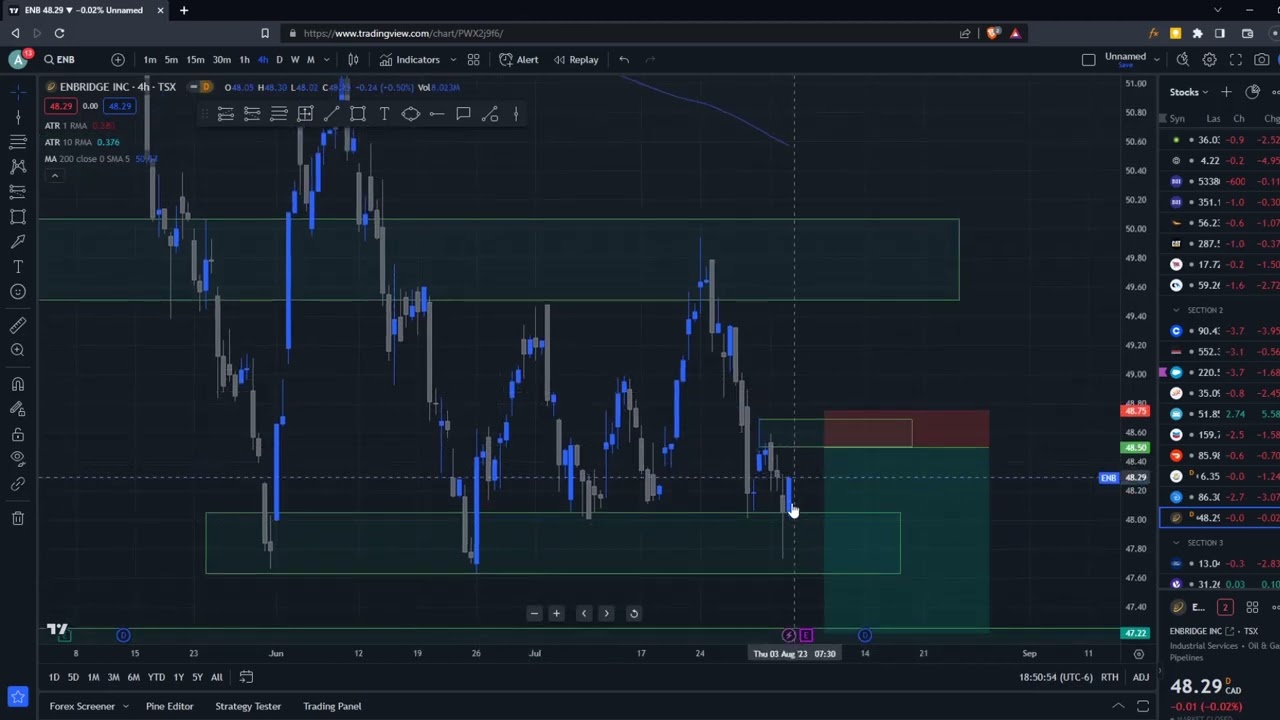This screenshot has height=720, width=1280.
Task: Open Pine Editor tab
Action: [169, 706]
